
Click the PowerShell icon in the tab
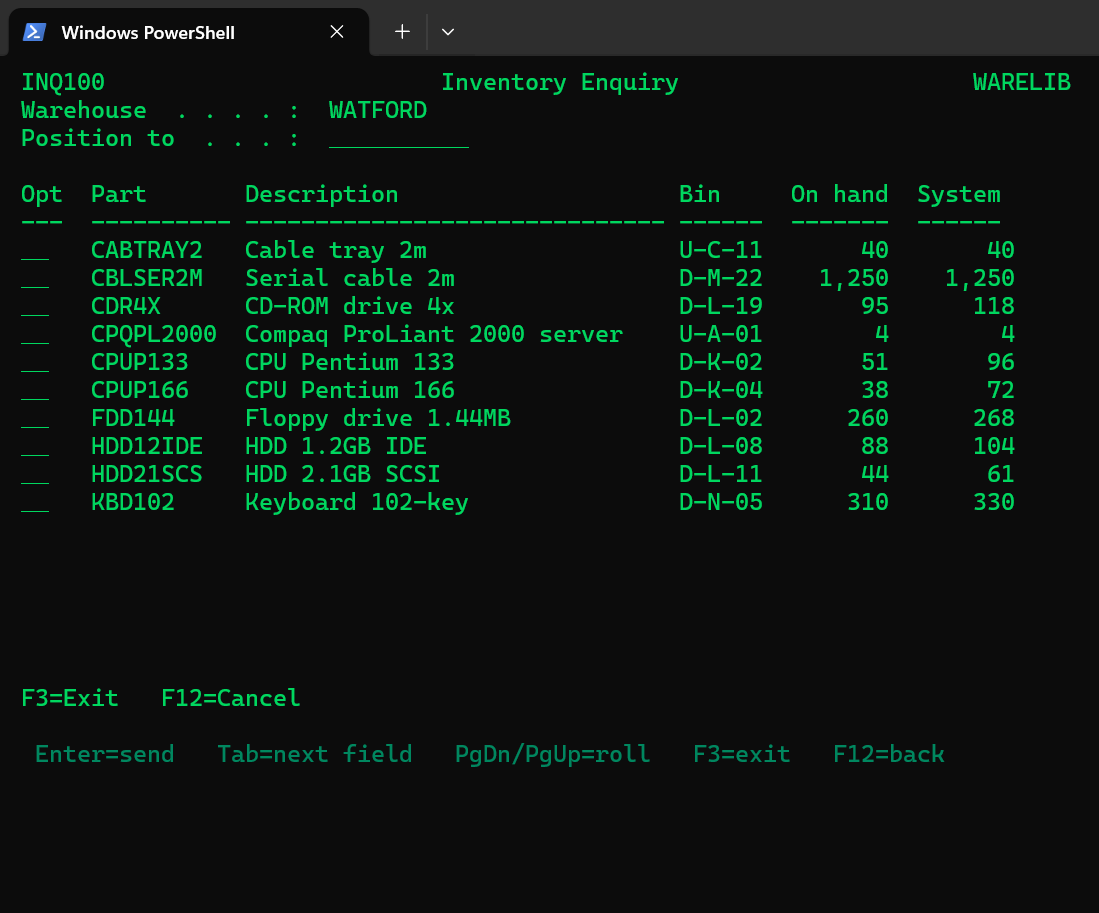click(x=34, y=32)
